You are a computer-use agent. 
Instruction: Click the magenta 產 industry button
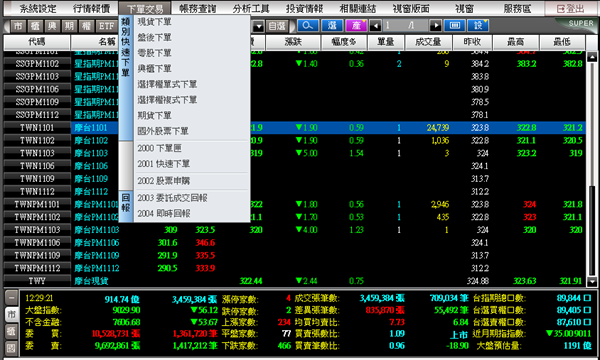[356, 26]
